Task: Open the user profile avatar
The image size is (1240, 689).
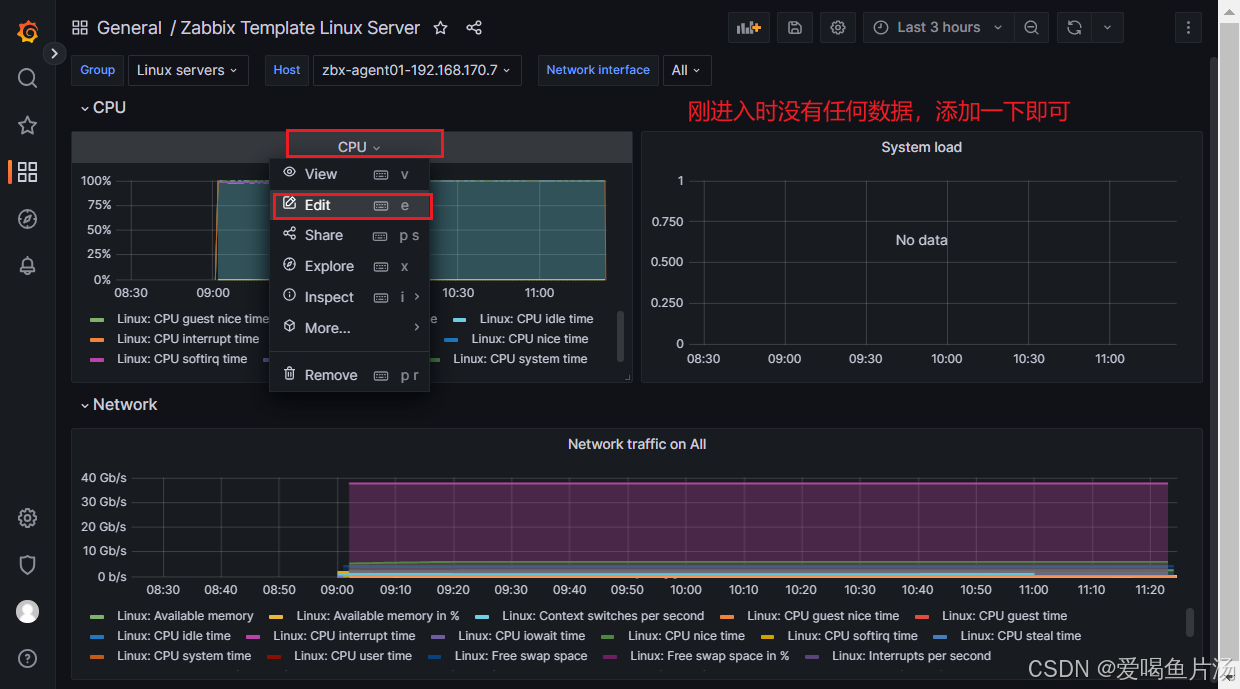Action: point(28,611)
